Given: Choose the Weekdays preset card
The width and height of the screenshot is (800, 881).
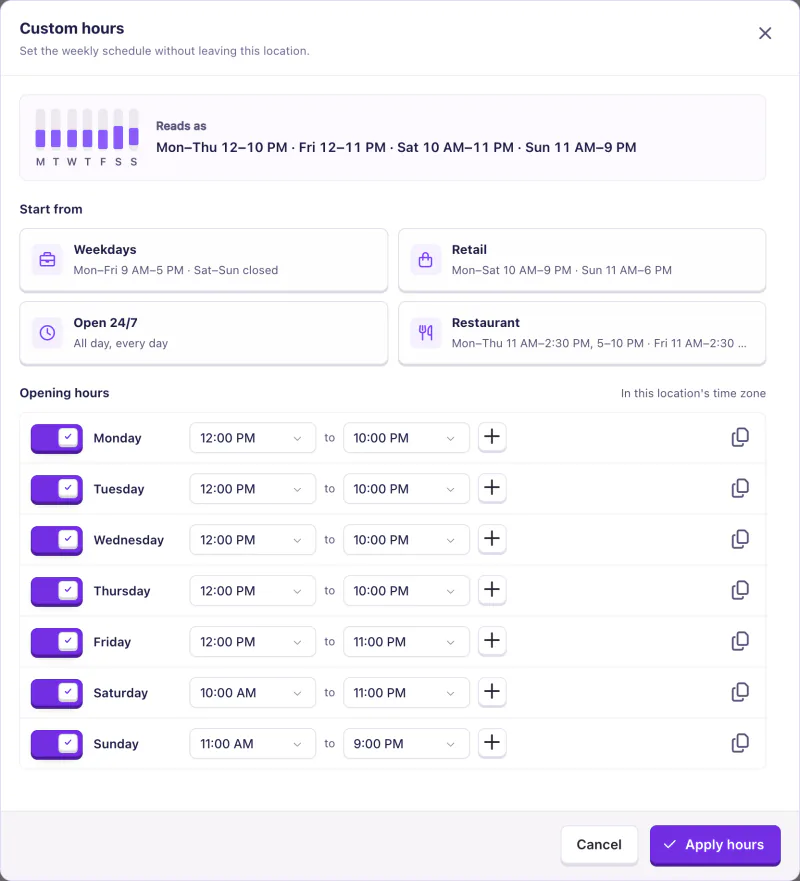Looking at the screenshot, I should pos(203,260).
